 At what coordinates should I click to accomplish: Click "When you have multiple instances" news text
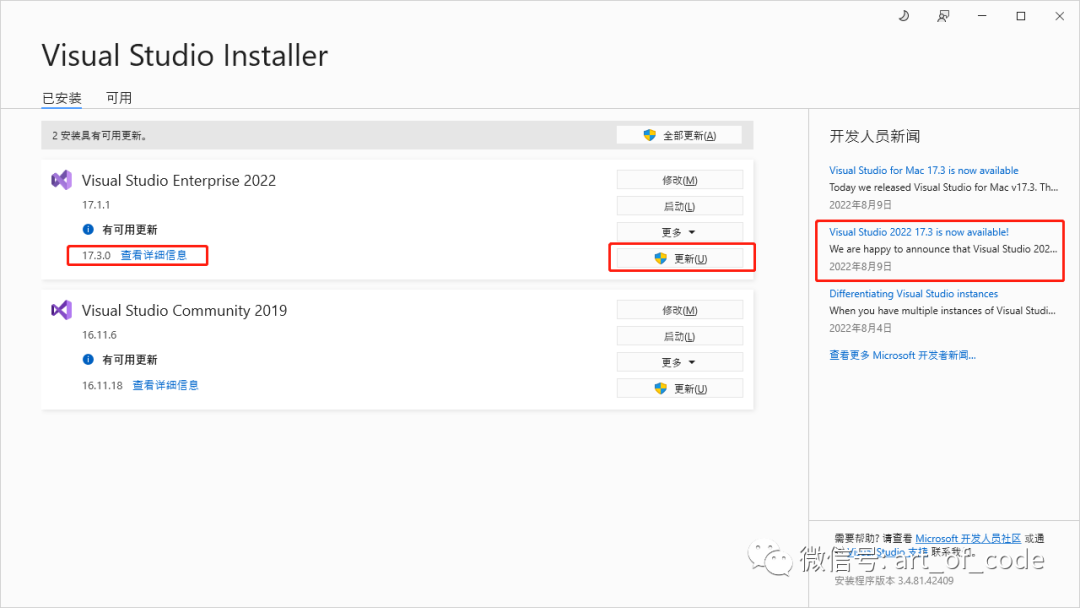942,311
